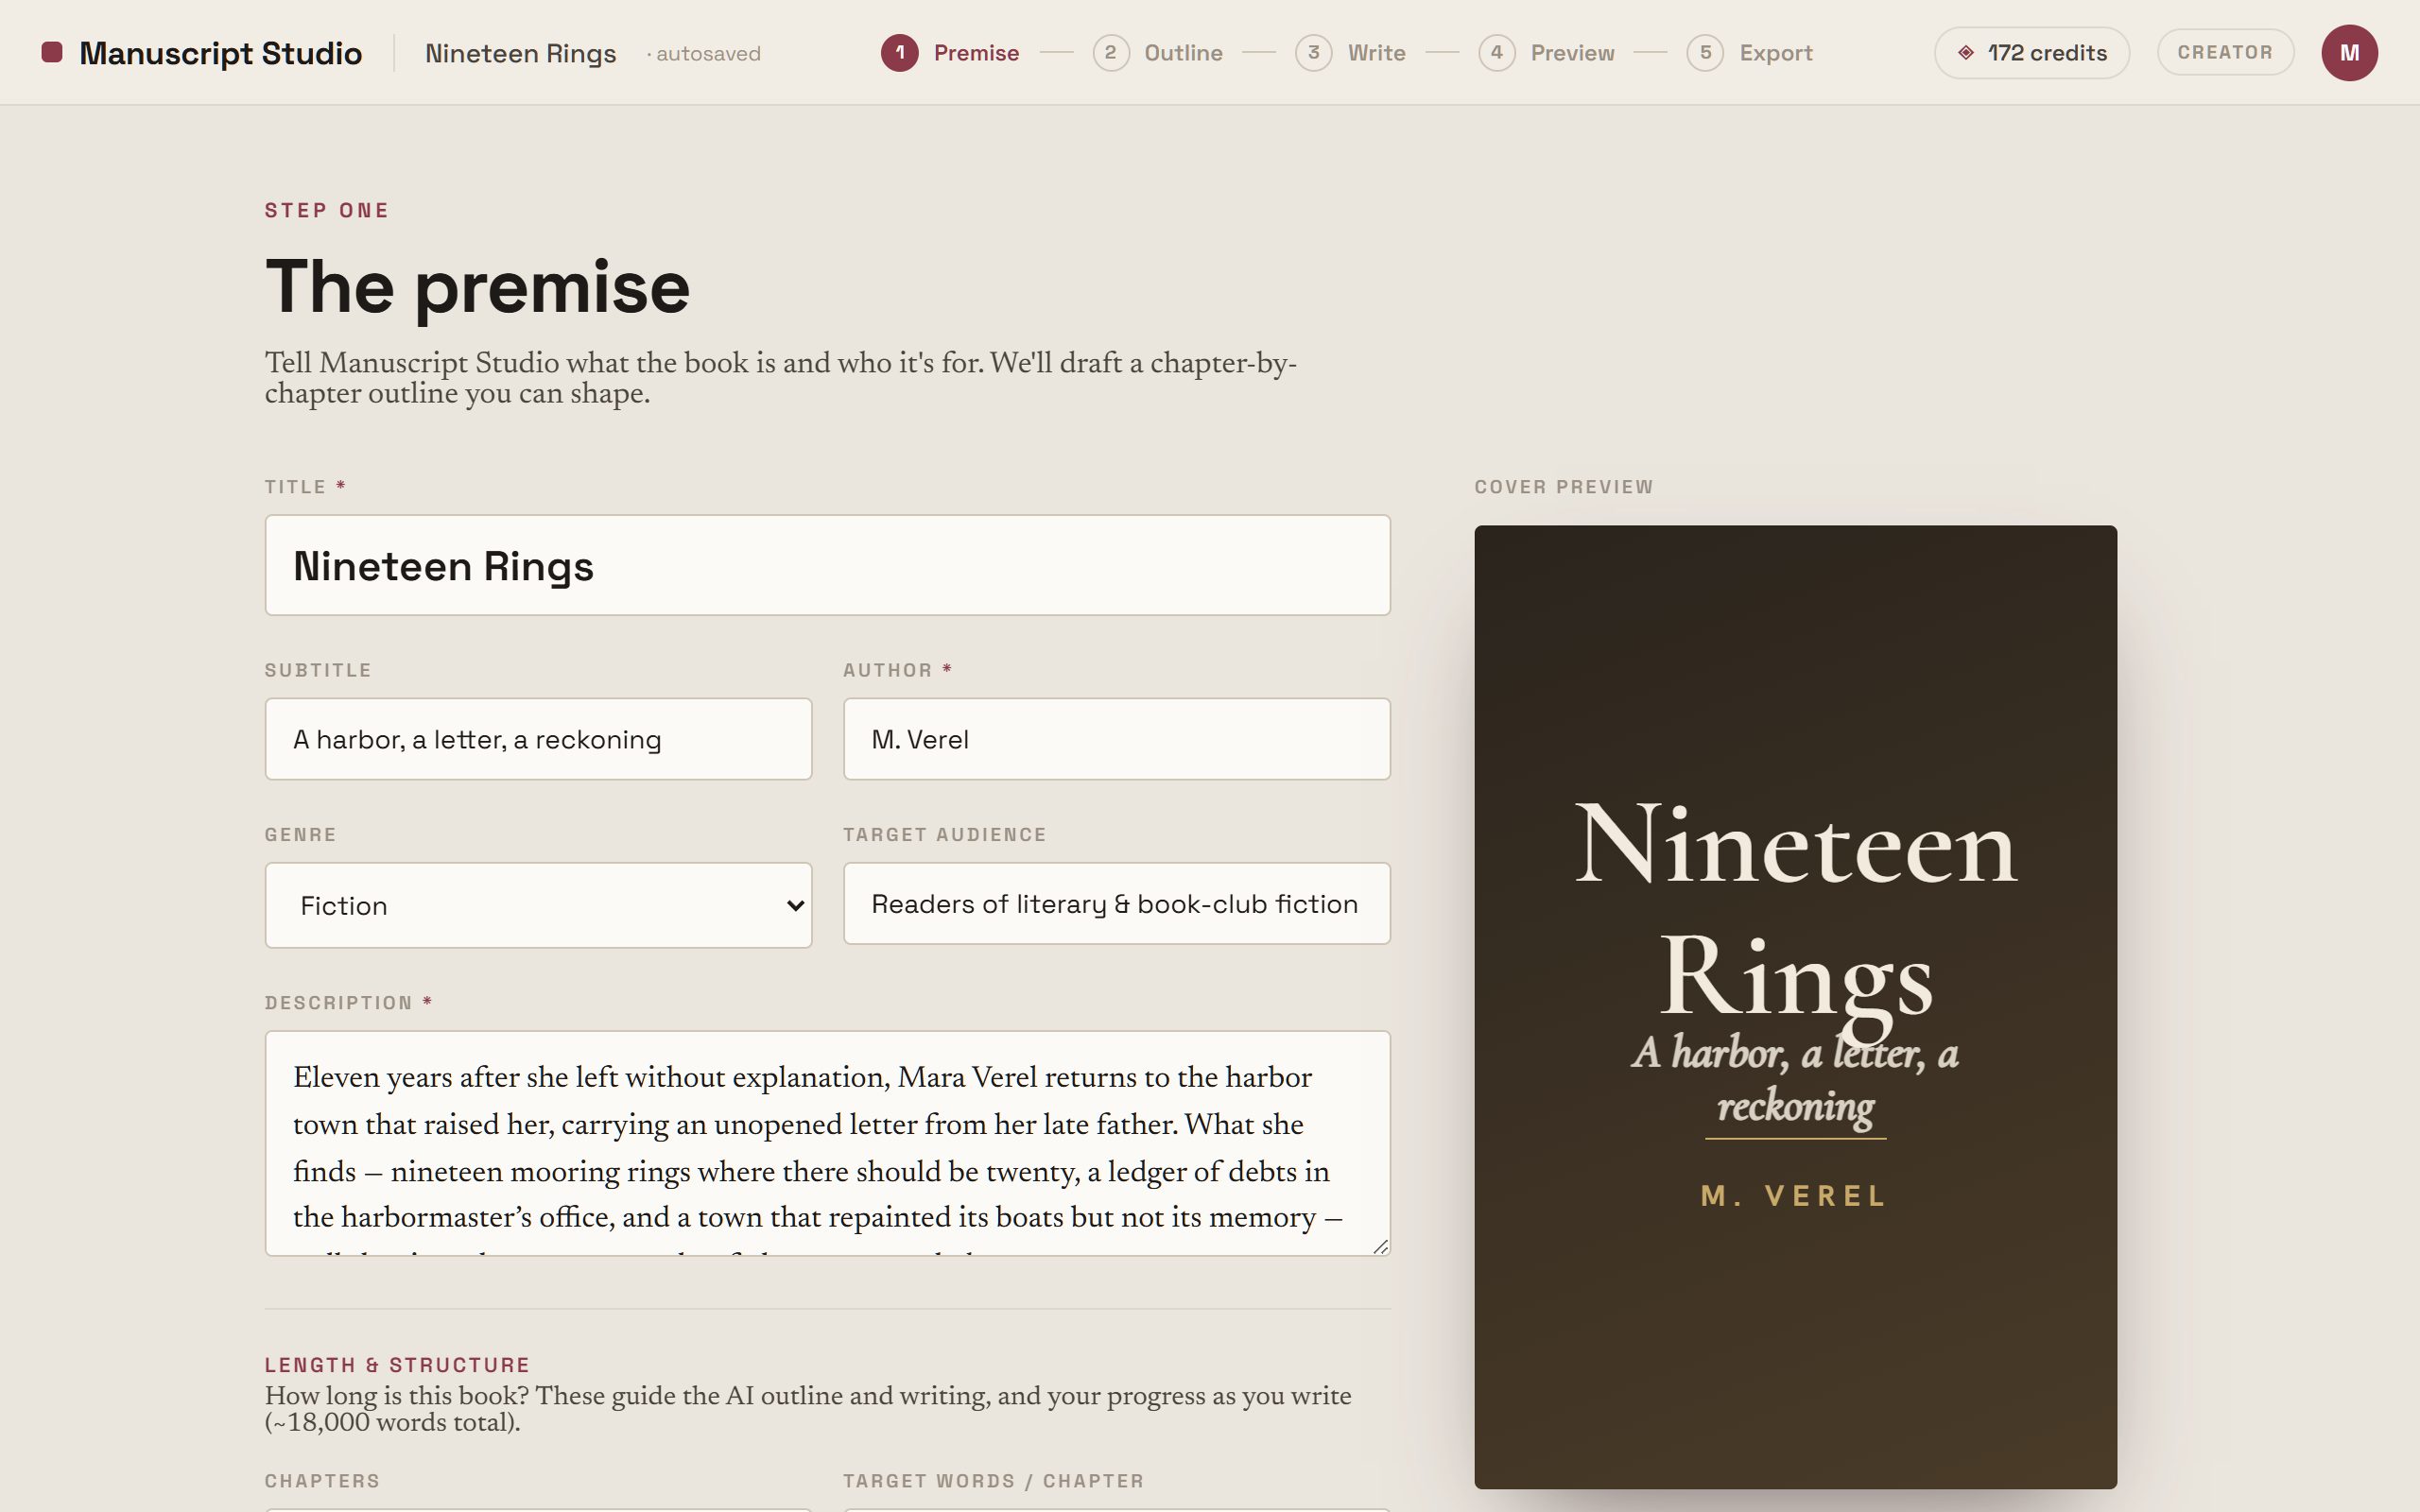
Task: Click the step 3 circle badge
Action: [1313, 53]
